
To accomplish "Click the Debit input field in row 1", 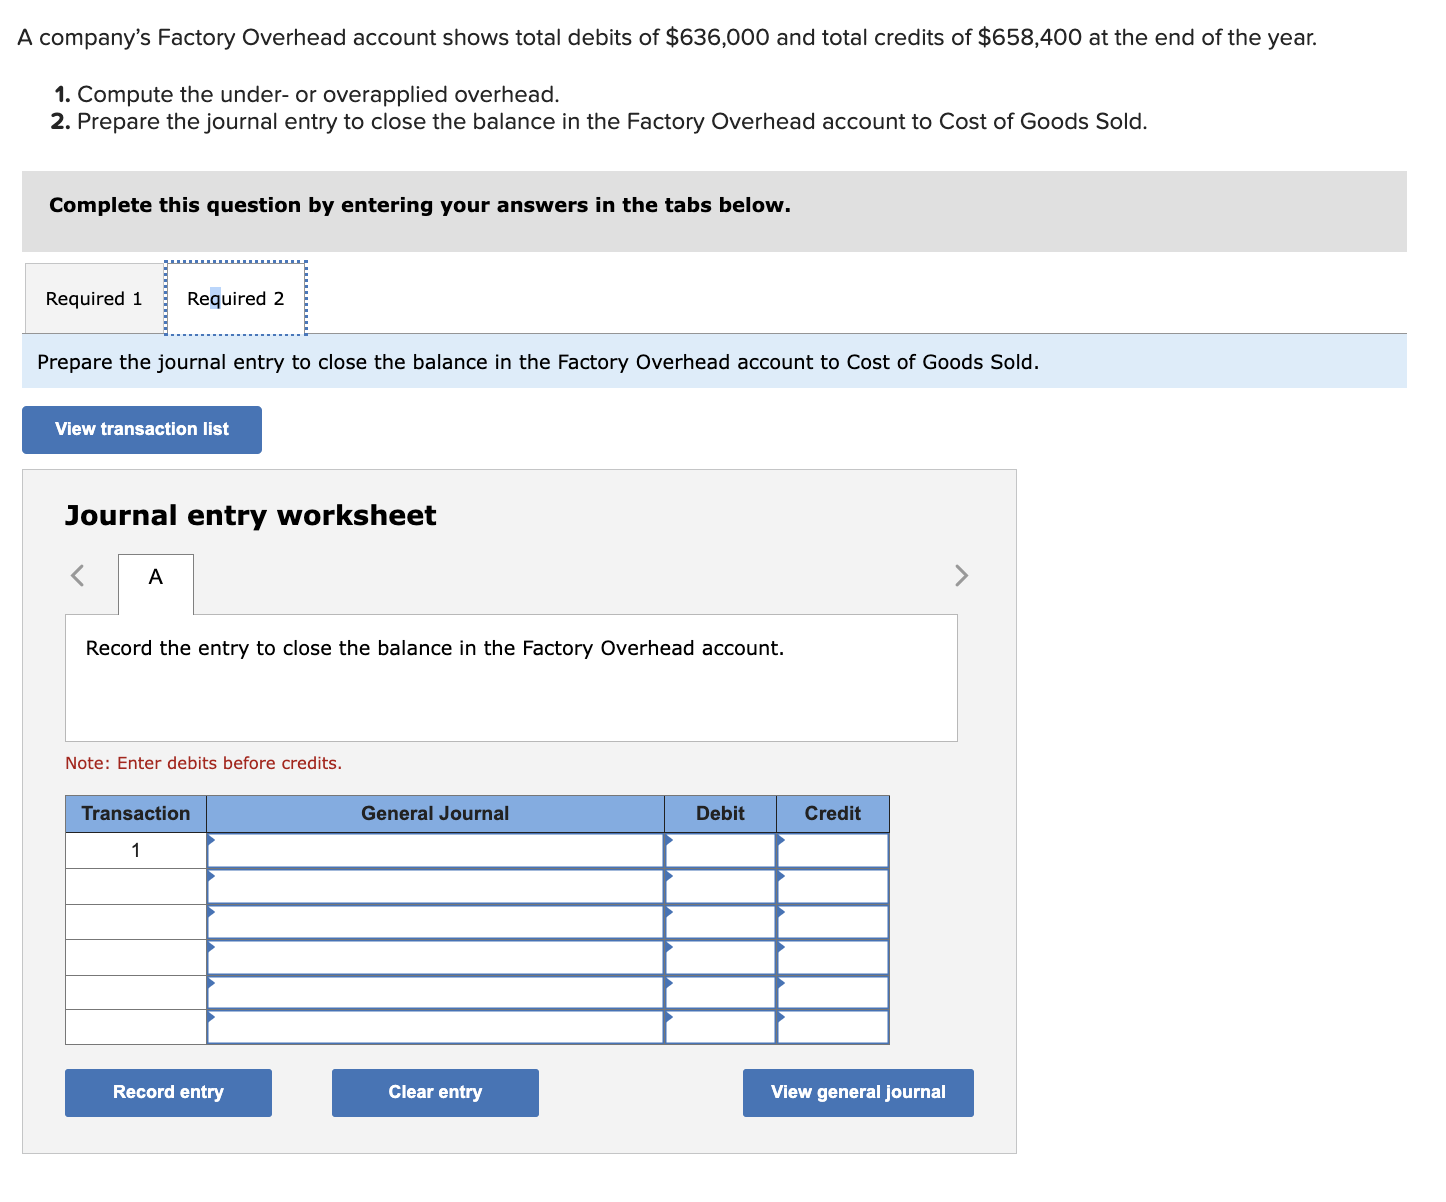I will (x=722, y=850).
